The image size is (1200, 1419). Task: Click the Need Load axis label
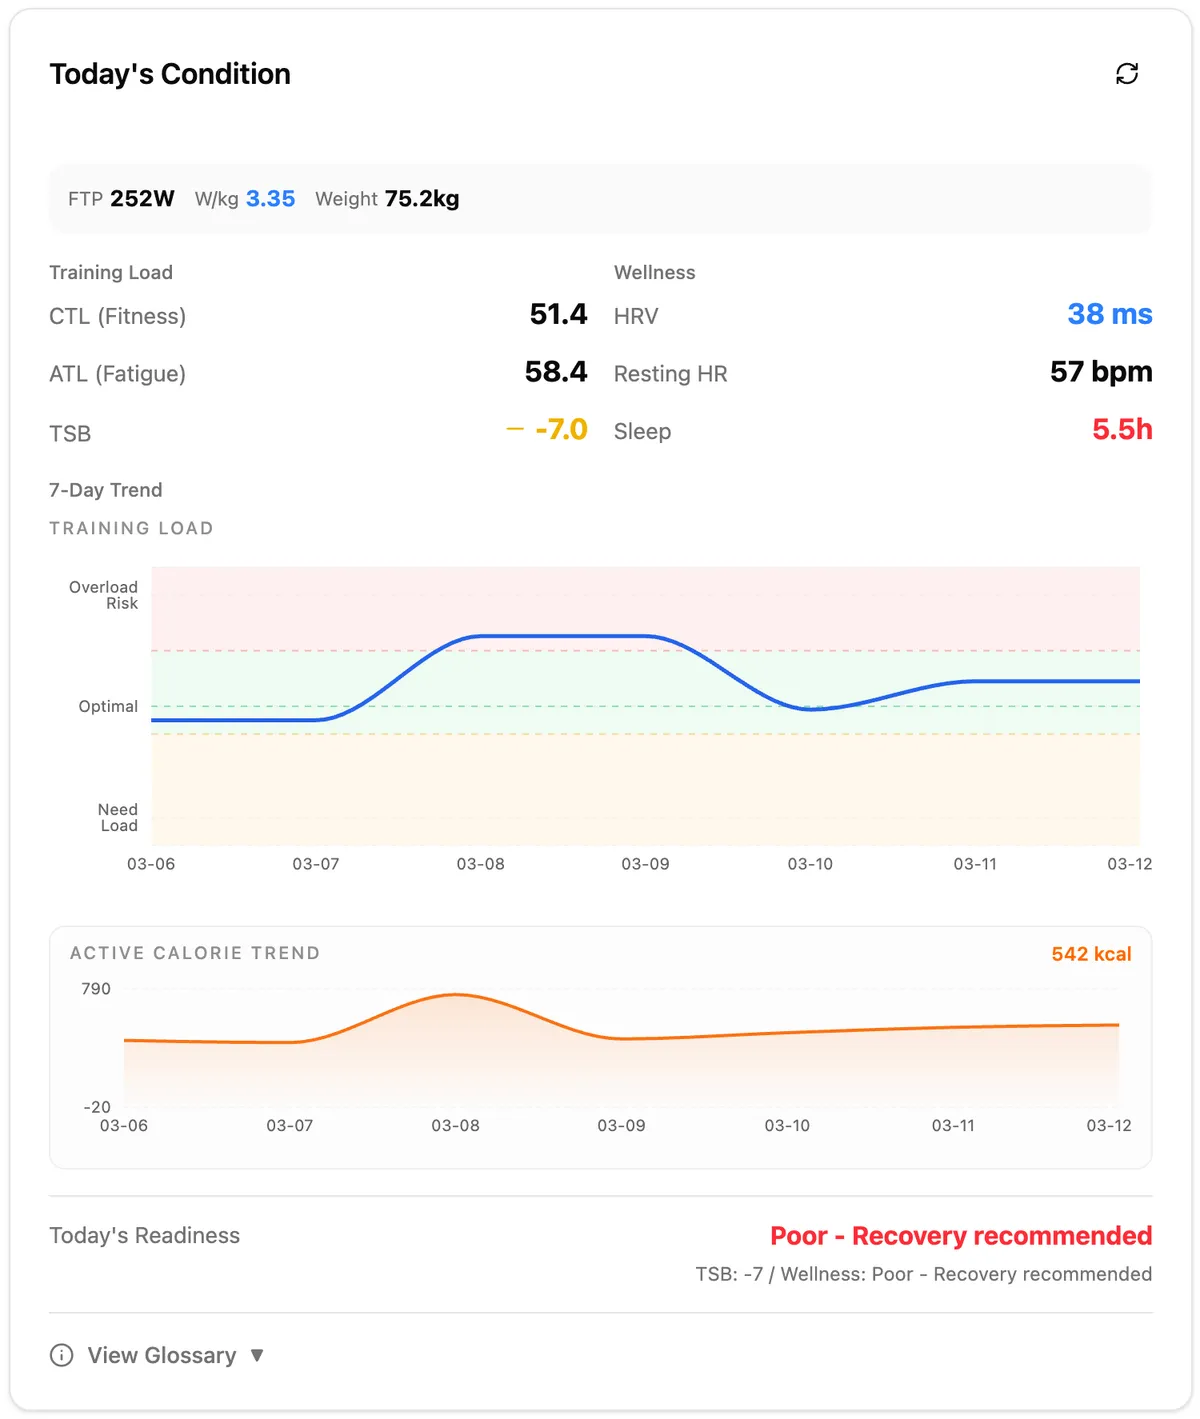(x=118, y=817)
